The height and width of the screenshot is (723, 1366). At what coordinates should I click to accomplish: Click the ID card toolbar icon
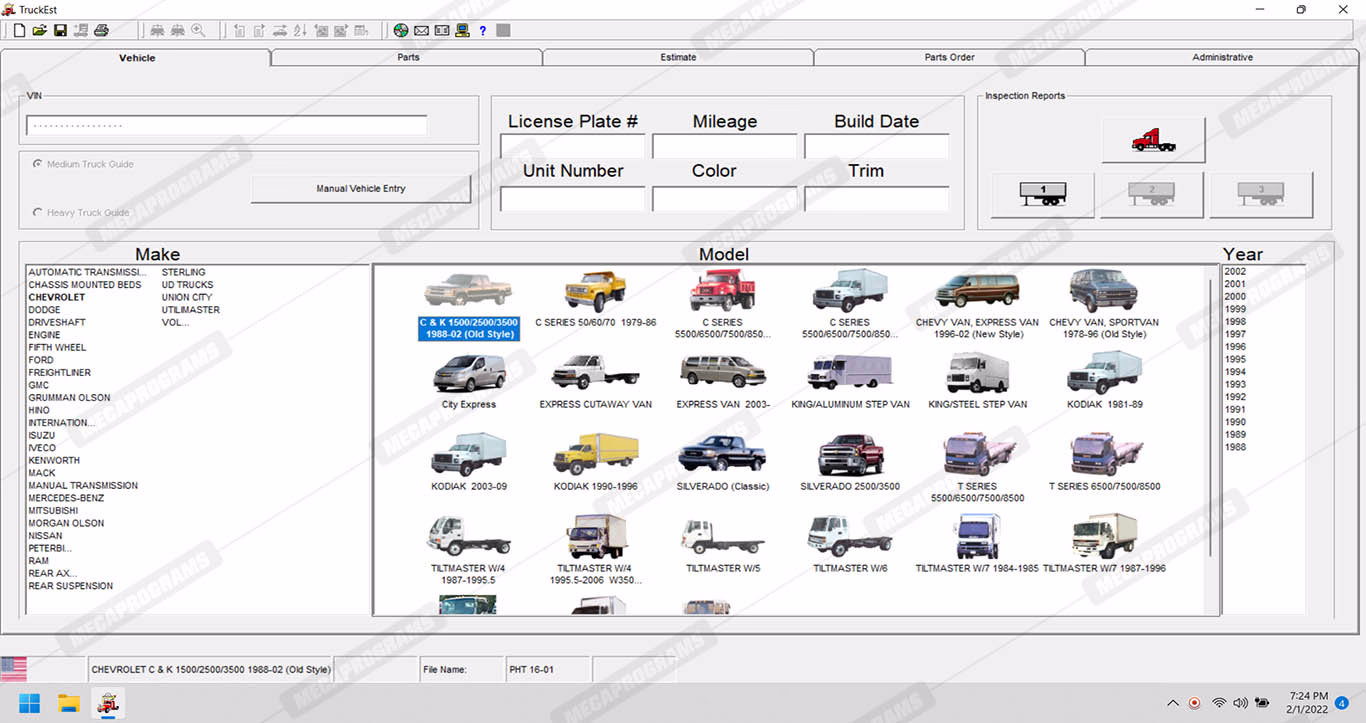pyautogui.click(x=442, y=31)
